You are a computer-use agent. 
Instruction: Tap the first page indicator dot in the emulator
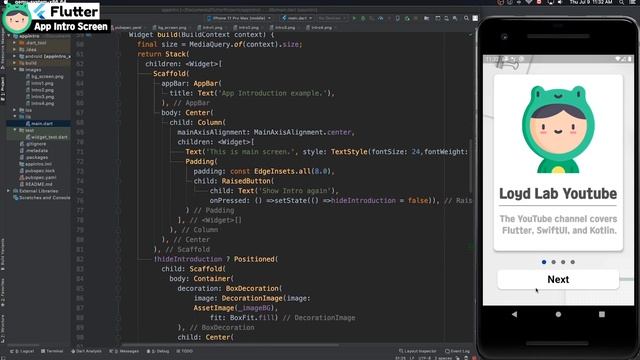click(544, 262)
